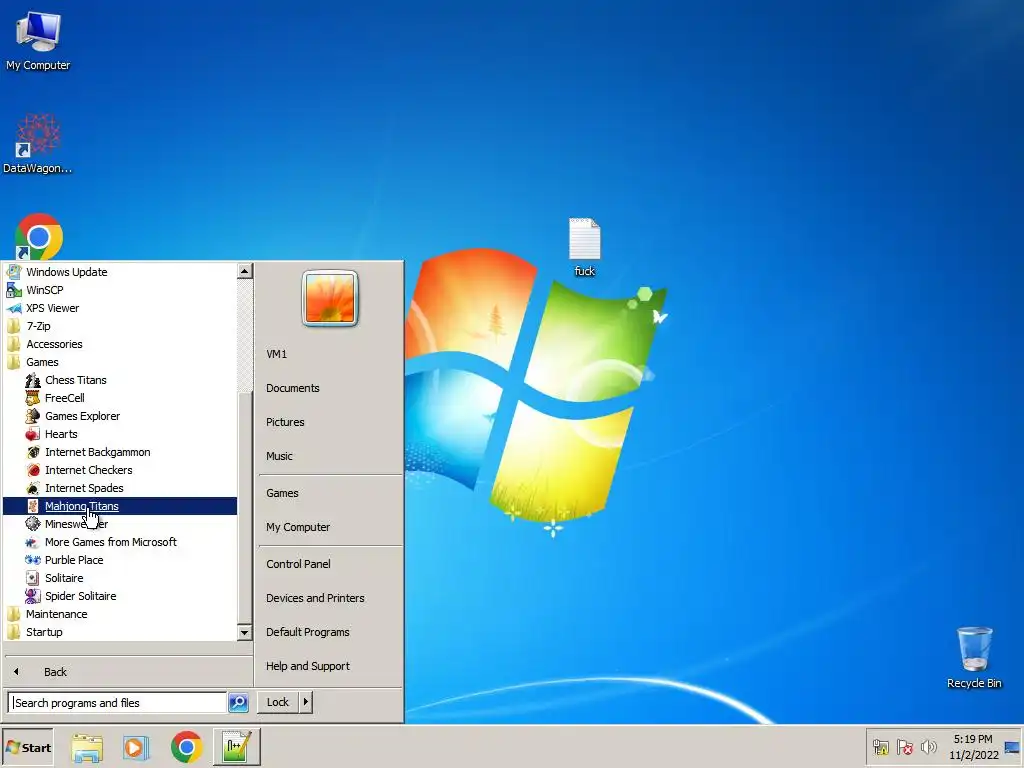This screenshot has height=768, width=1024.
Task: Click in Search programs and files box
Action: click(118, 703)
